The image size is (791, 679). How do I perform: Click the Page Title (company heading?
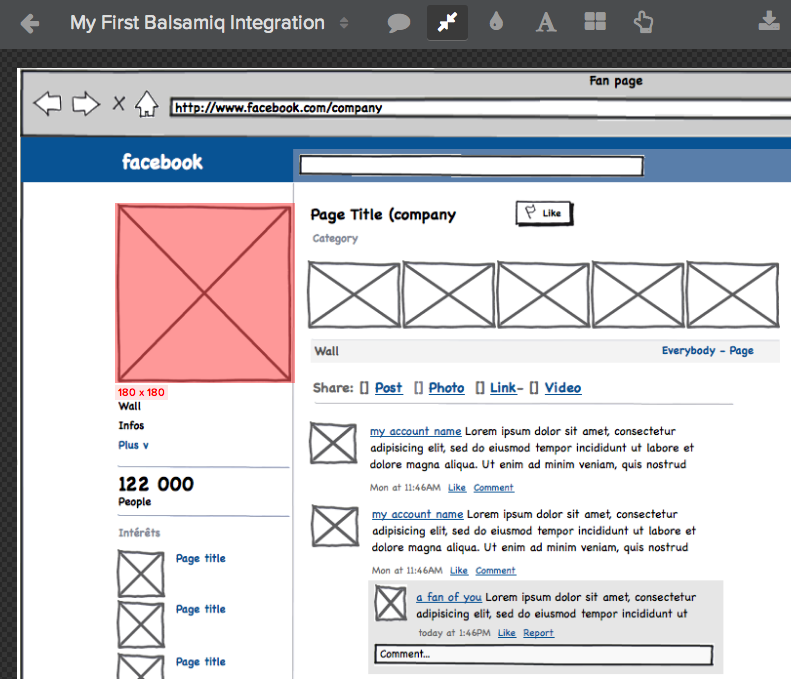(383, 215)
